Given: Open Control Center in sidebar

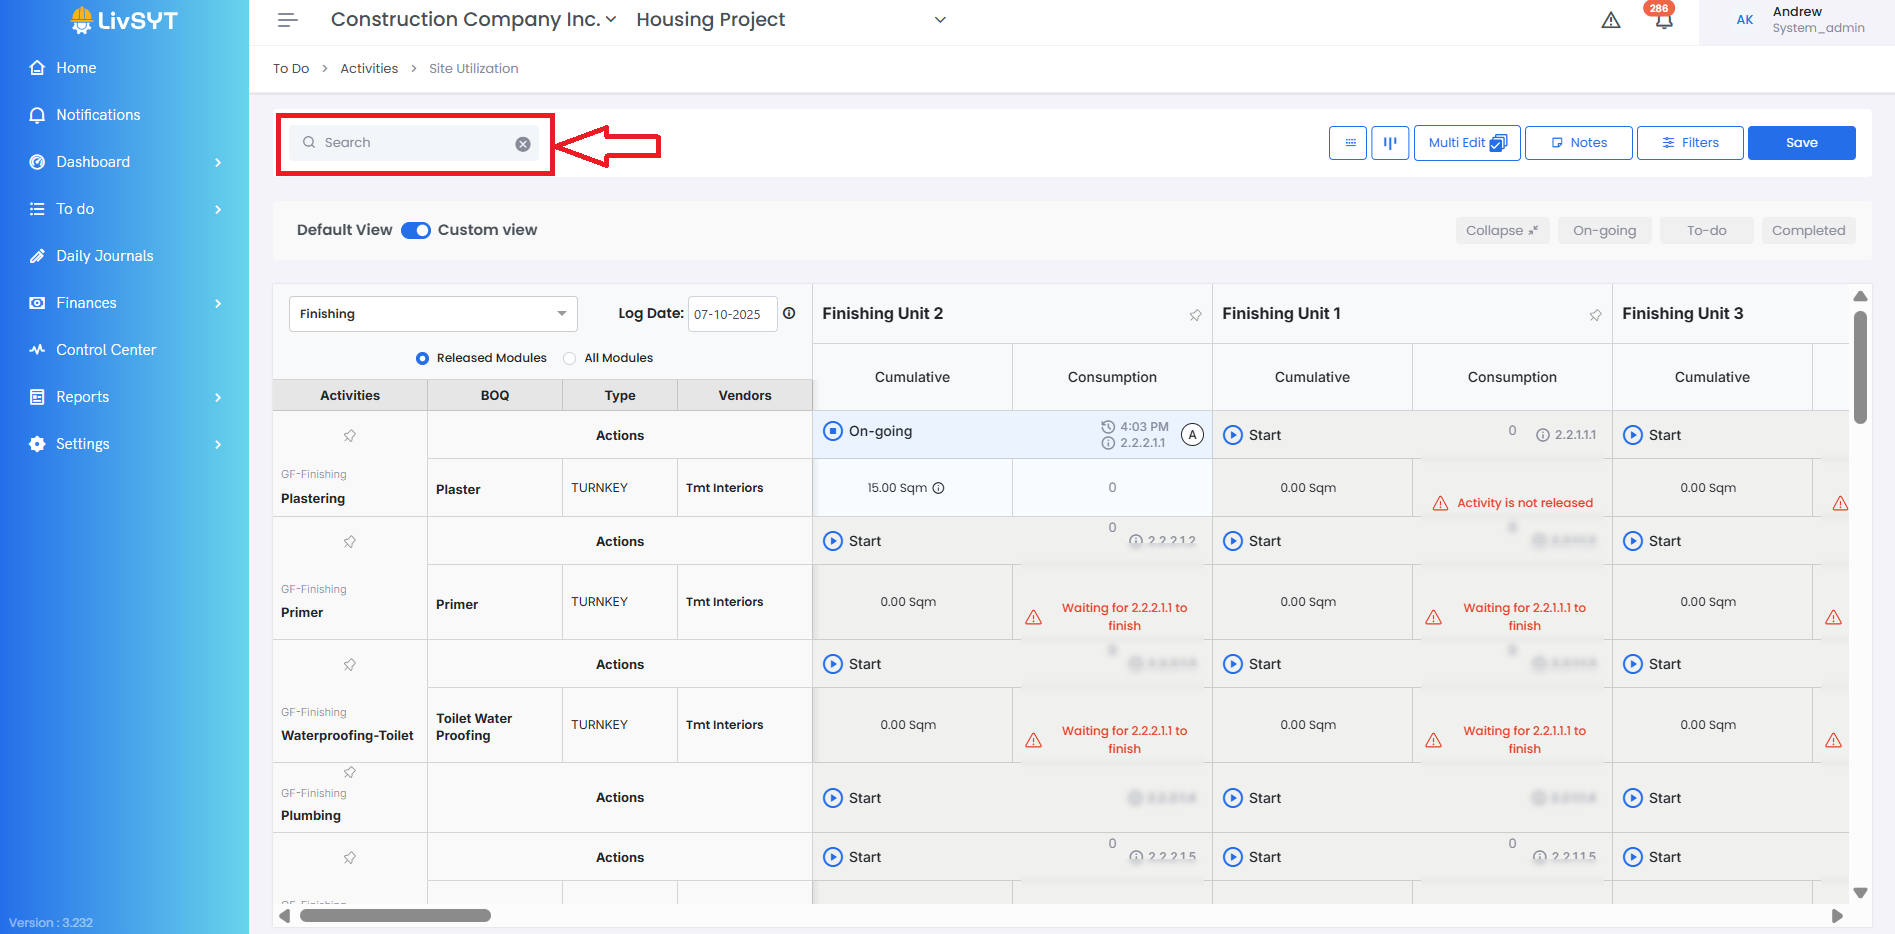Looking at the screenshot, I should (106, 350).
